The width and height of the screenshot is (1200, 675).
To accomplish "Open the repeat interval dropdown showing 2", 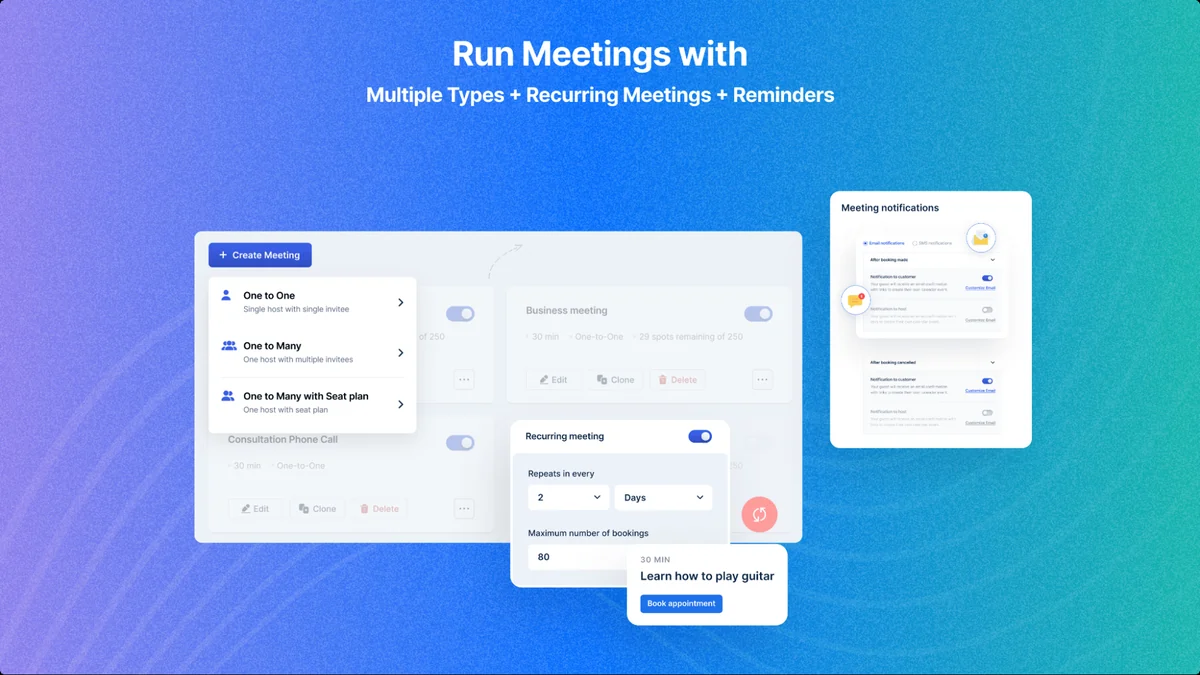I will (x=569, y=497).
